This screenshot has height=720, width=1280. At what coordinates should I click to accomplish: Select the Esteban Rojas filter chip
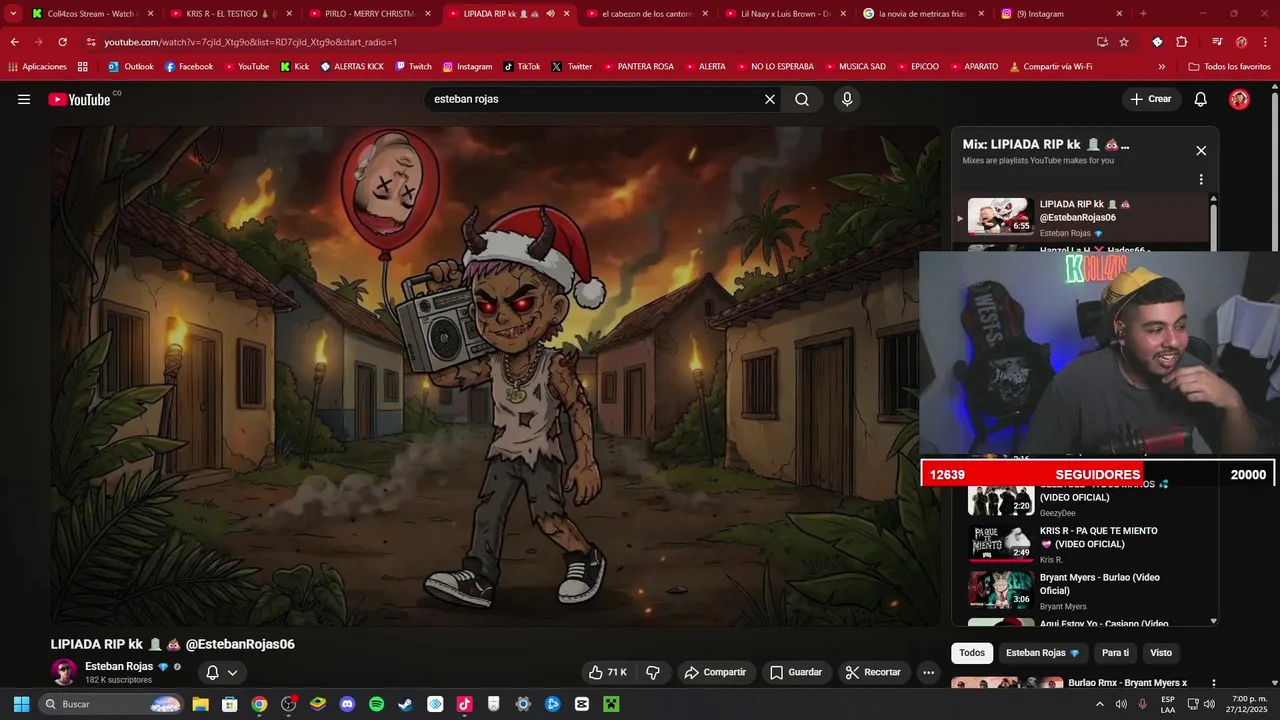coord(1042,653)
